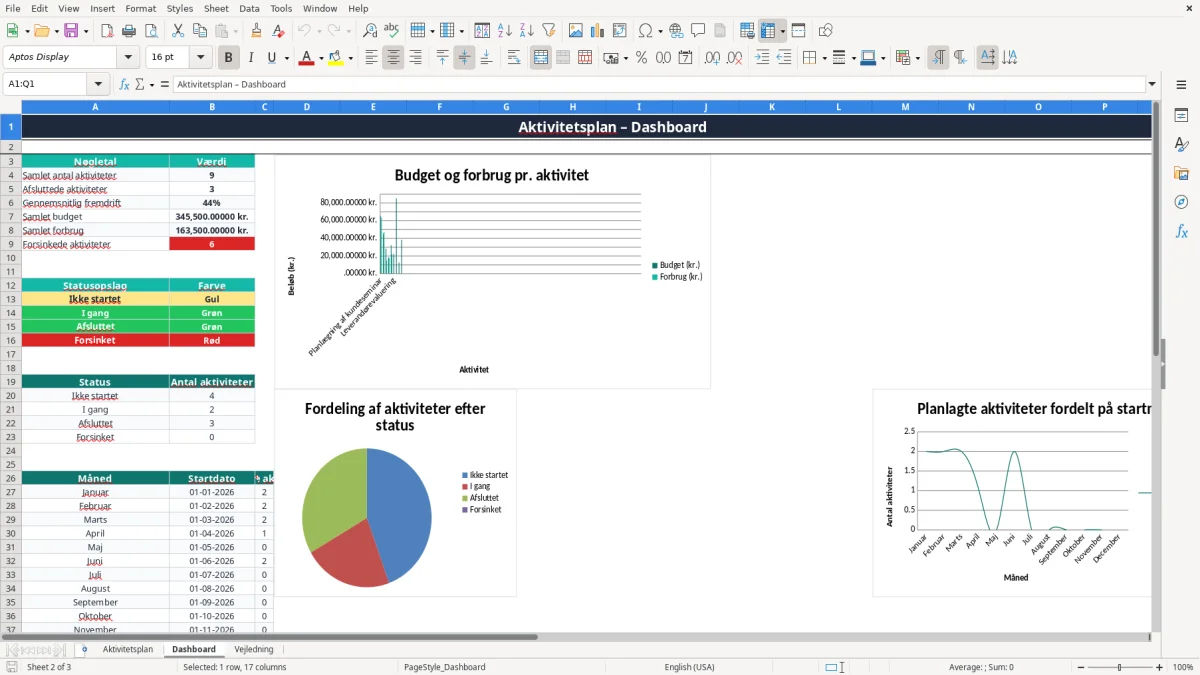Click English (USA) language in status bar
The image size is (1200, 675).
click(690, 667)
